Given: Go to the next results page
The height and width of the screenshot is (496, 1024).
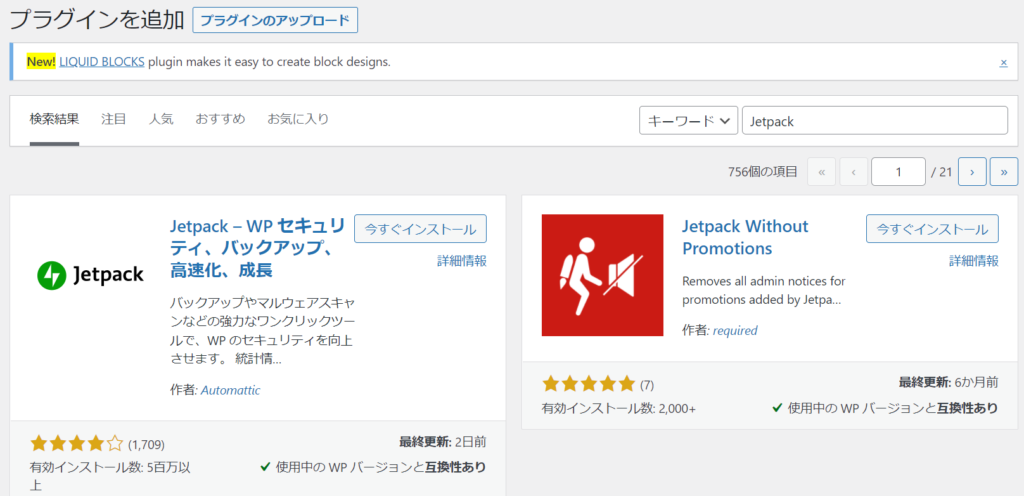Looking at the screenshot, I should point(972,172).
